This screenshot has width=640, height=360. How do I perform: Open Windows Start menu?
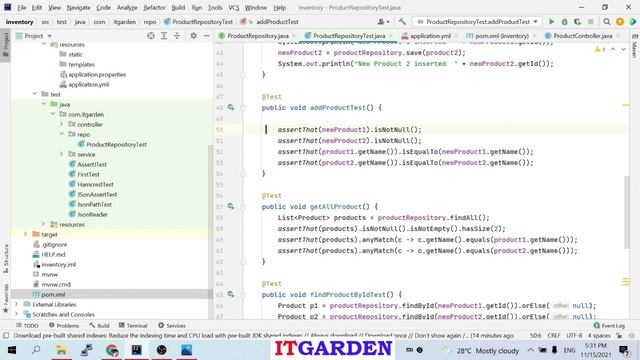12,350
